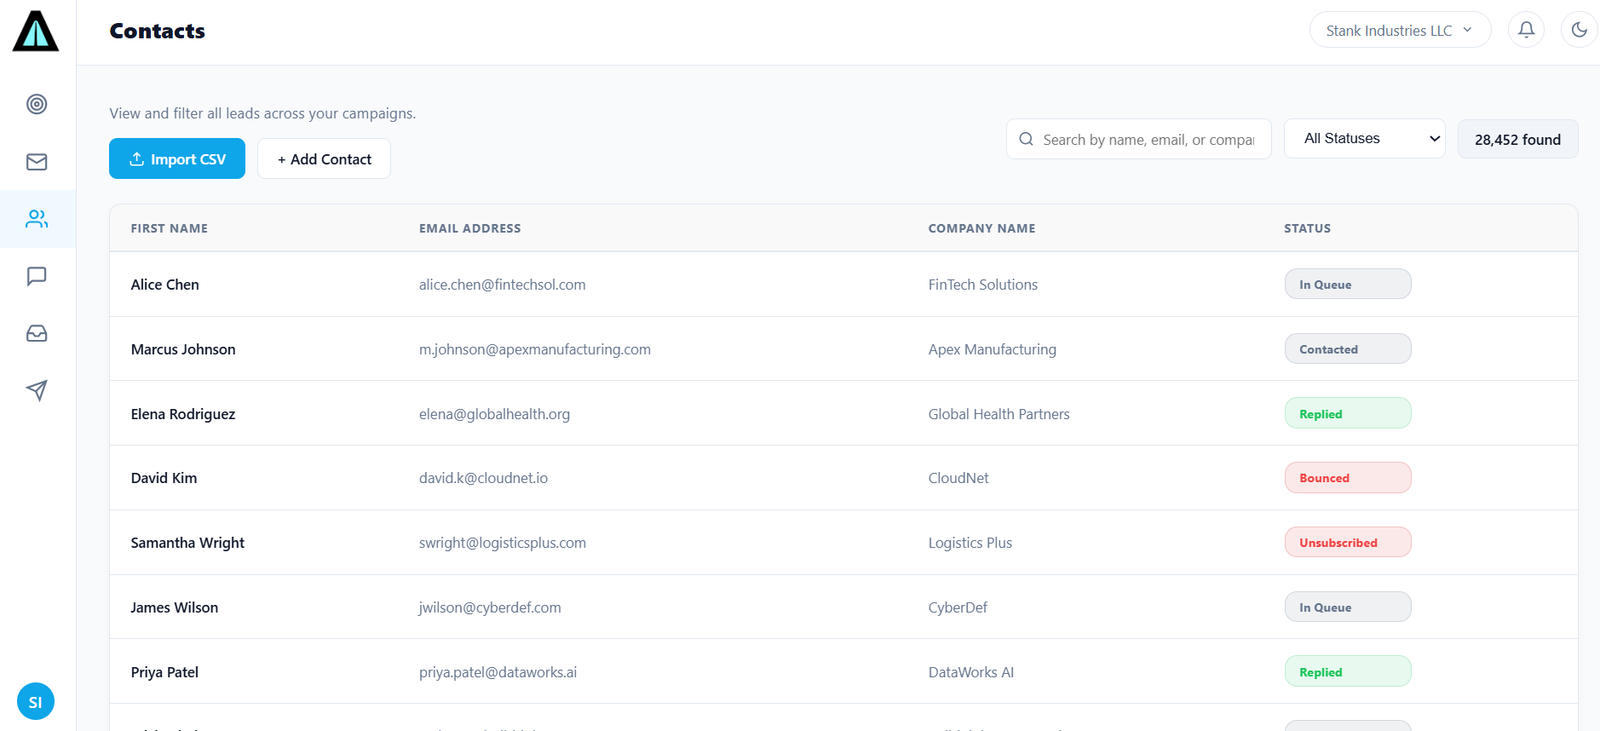Select the David Kim contact name
Screen dimensions: 1600x731
[164, 478]
